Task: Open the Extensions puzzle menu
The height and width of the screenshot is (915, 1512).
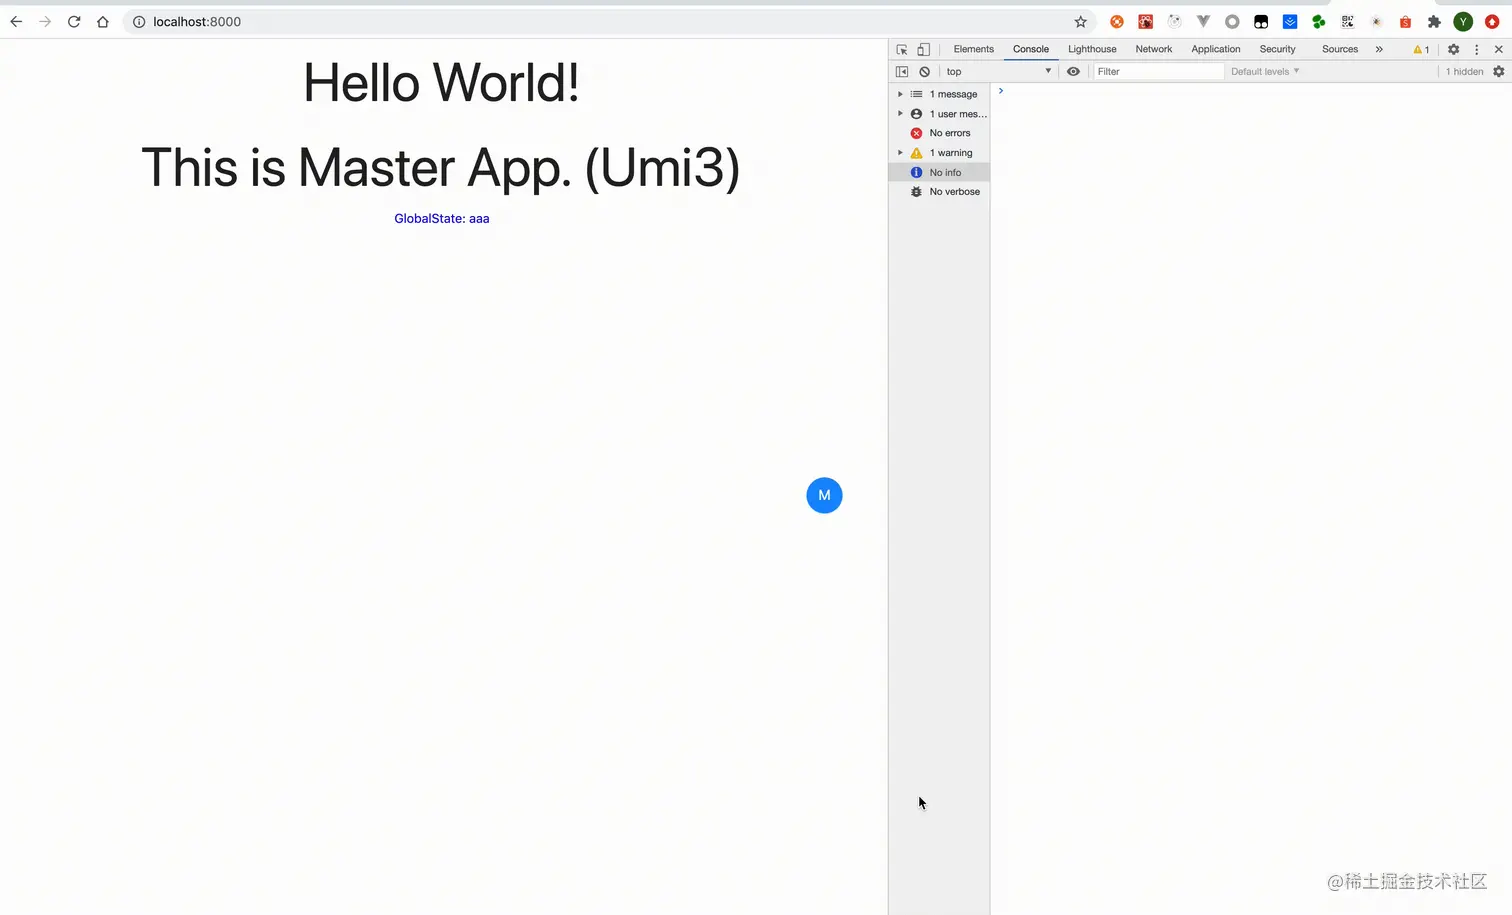Action: pos(1434,22)
